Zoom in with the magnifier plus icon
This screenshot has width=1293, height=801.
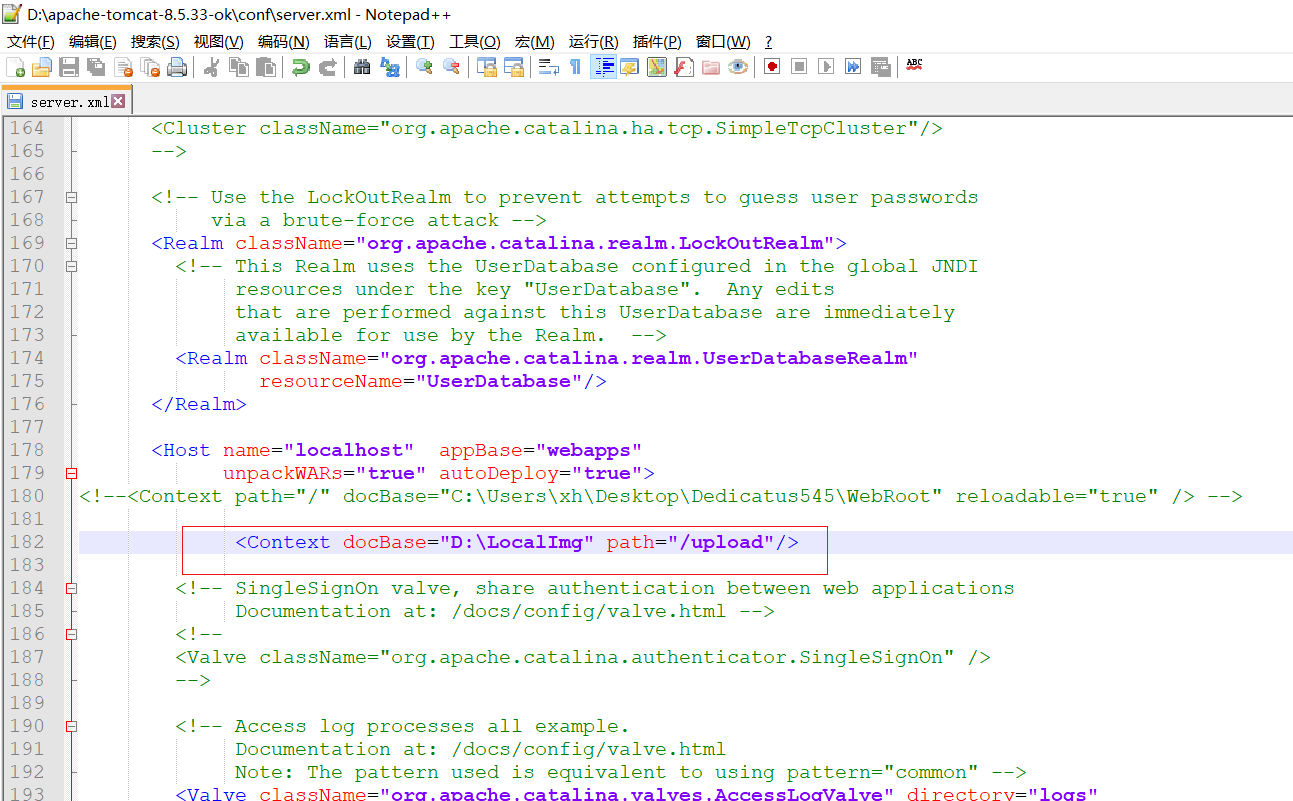(424, 67)
